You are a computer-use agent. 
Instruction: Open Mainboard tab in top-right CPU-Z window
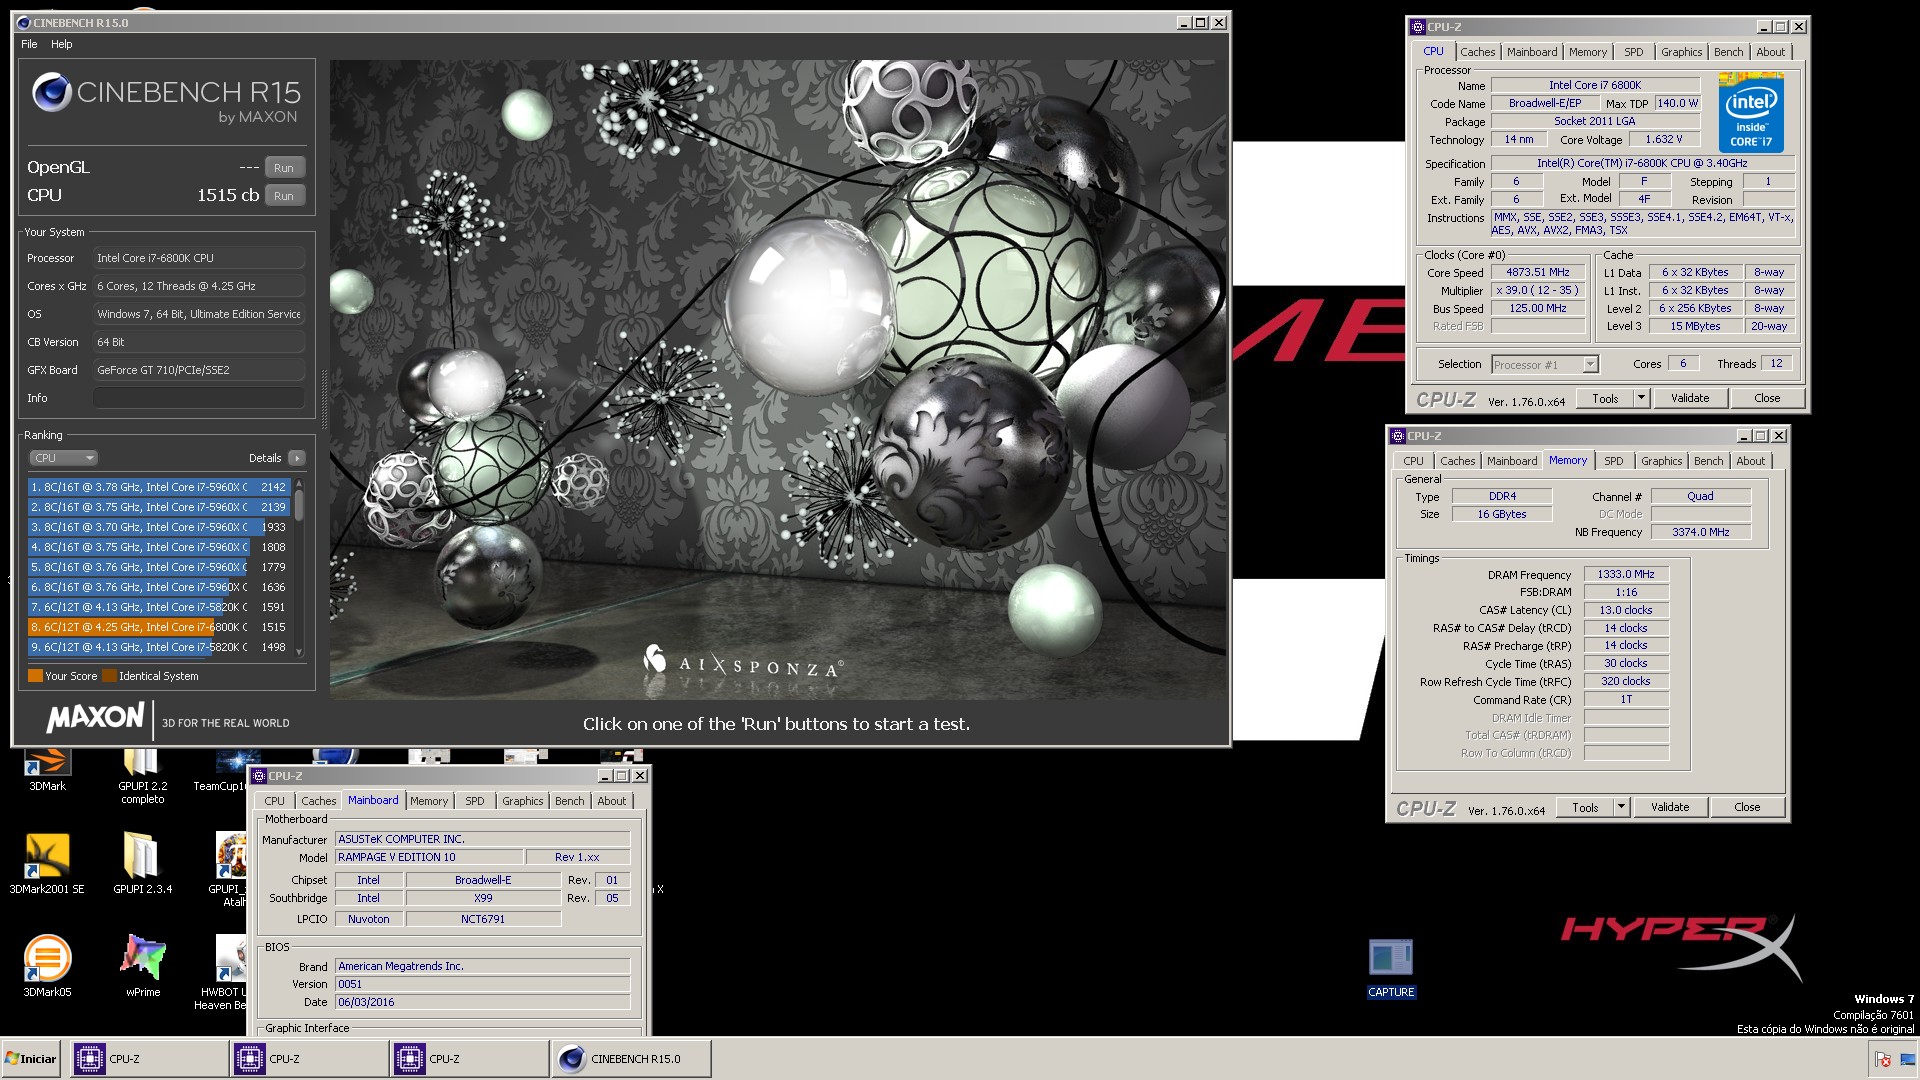[1531, 52]
